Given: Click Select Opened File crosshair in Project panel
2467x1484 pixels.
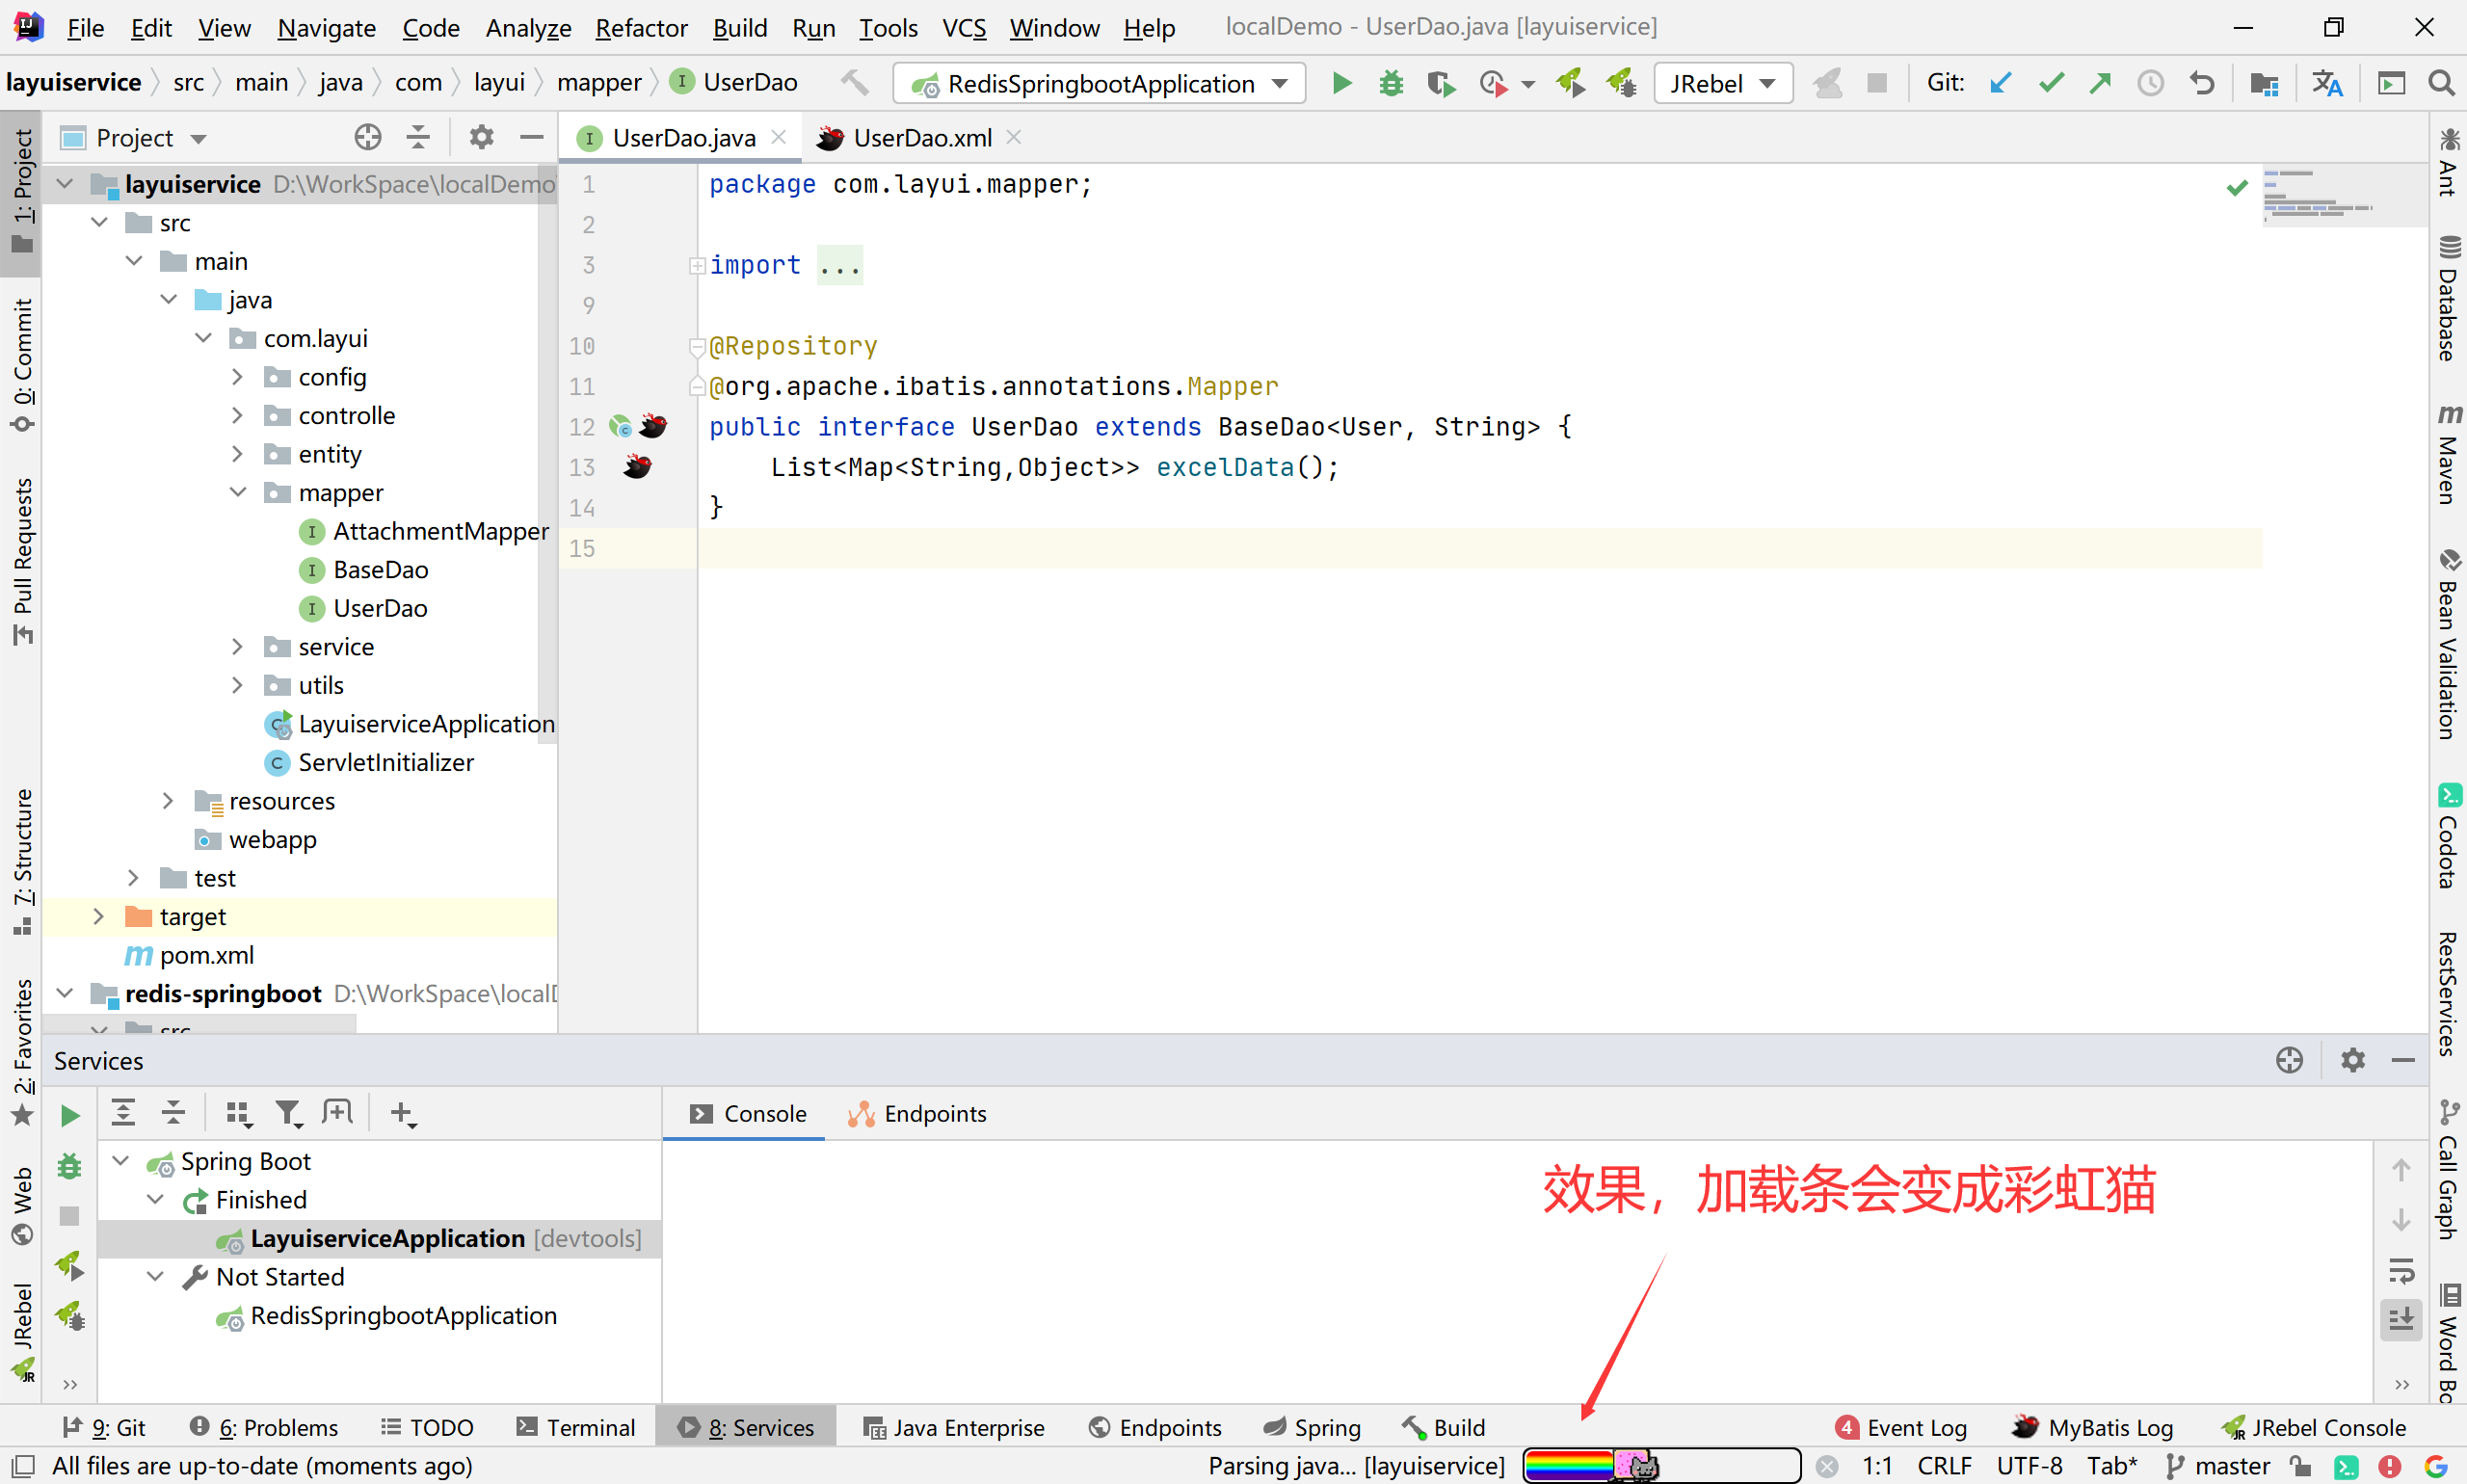Looking at the screenshot, I should (367, 137).
